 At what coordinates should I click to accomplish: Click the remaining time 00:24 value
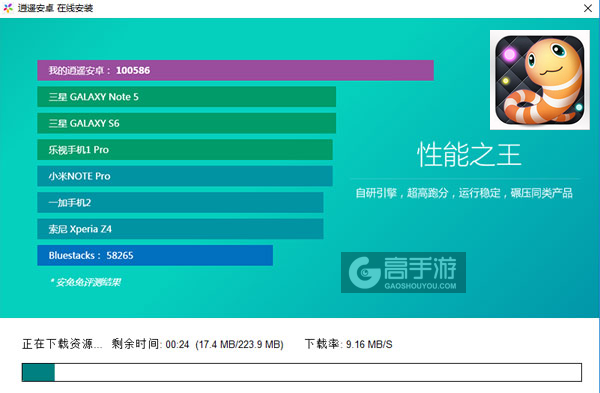coord(177,344)
